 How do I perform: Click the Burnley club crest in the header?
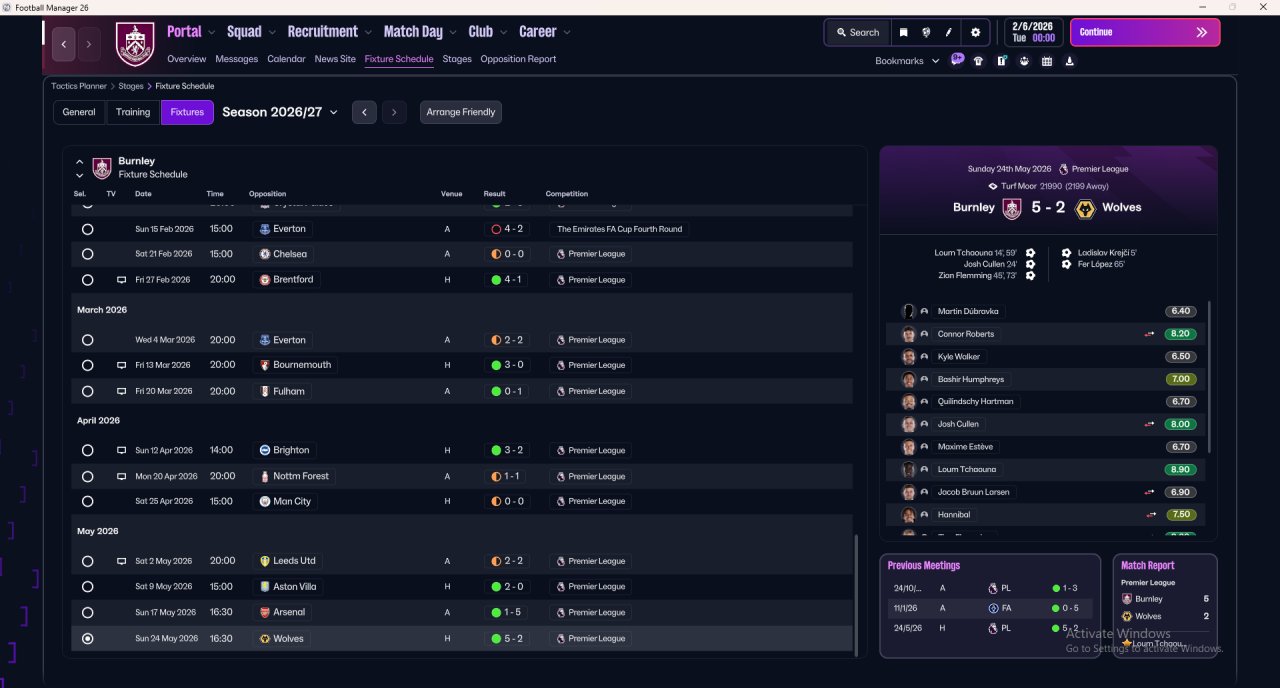pos(135,44)
